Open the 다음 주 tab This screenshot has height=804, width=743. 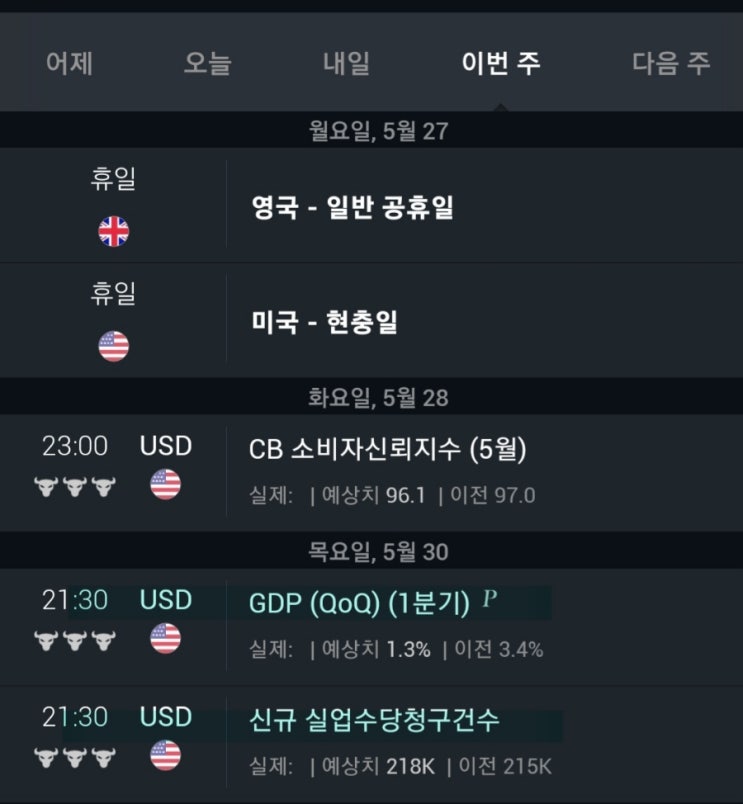click(x=671, y=63)
